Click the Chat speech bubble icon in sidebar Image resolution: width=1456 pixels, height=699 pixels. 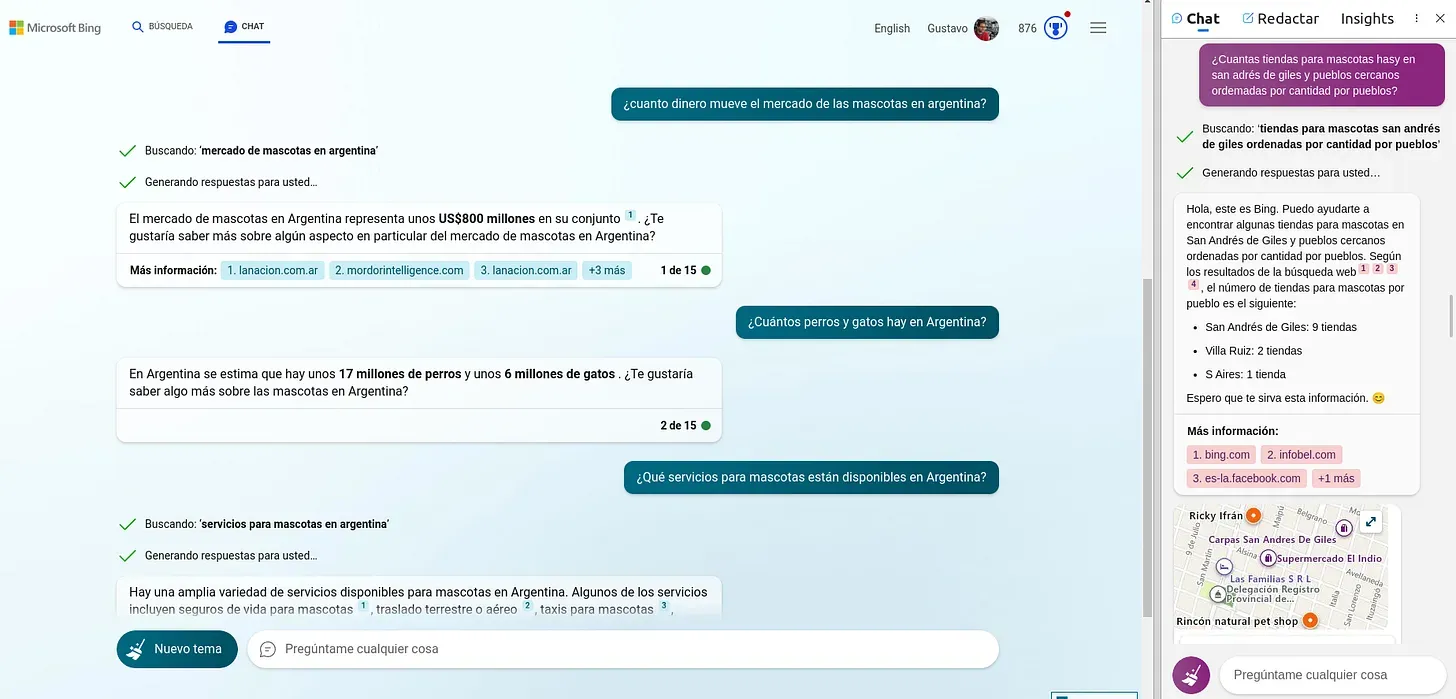click(x=1178, y=18)
